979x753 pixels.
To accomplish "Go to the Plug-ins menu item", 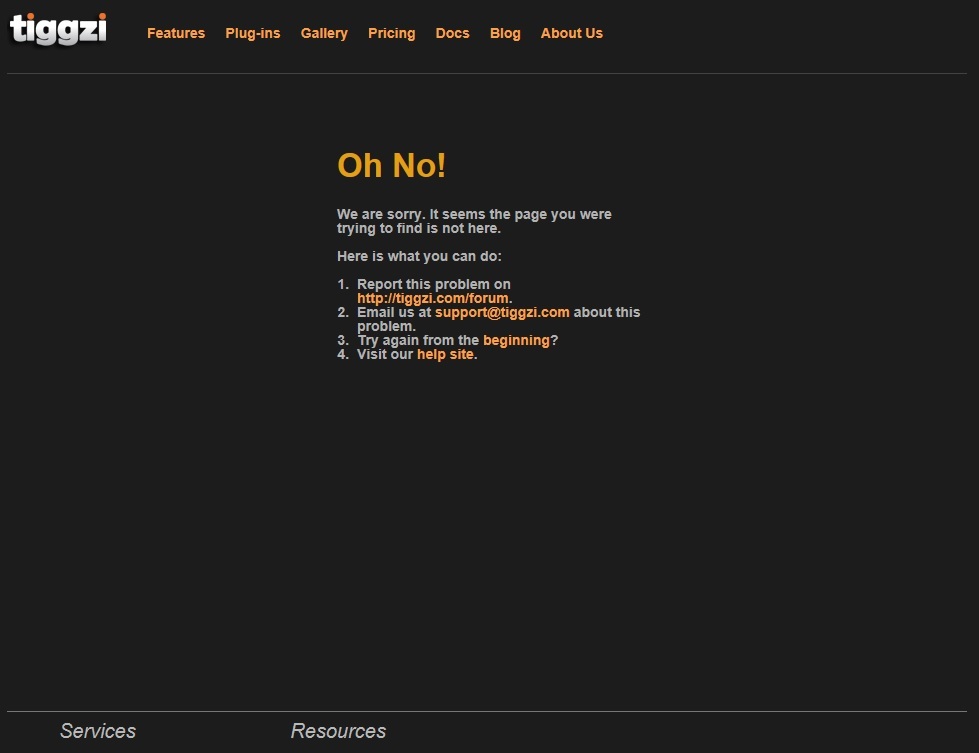I will [253, 33].
